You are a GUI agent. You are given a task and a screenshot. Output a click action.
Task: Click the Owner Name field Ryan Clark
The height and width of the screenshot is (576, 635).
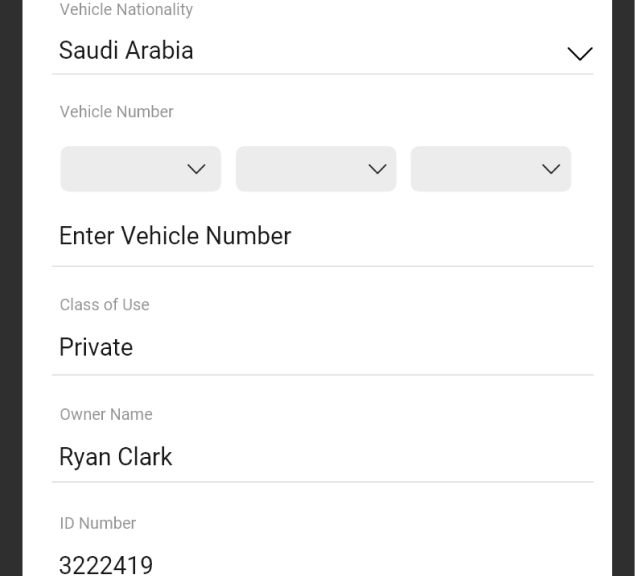(322, 457)
